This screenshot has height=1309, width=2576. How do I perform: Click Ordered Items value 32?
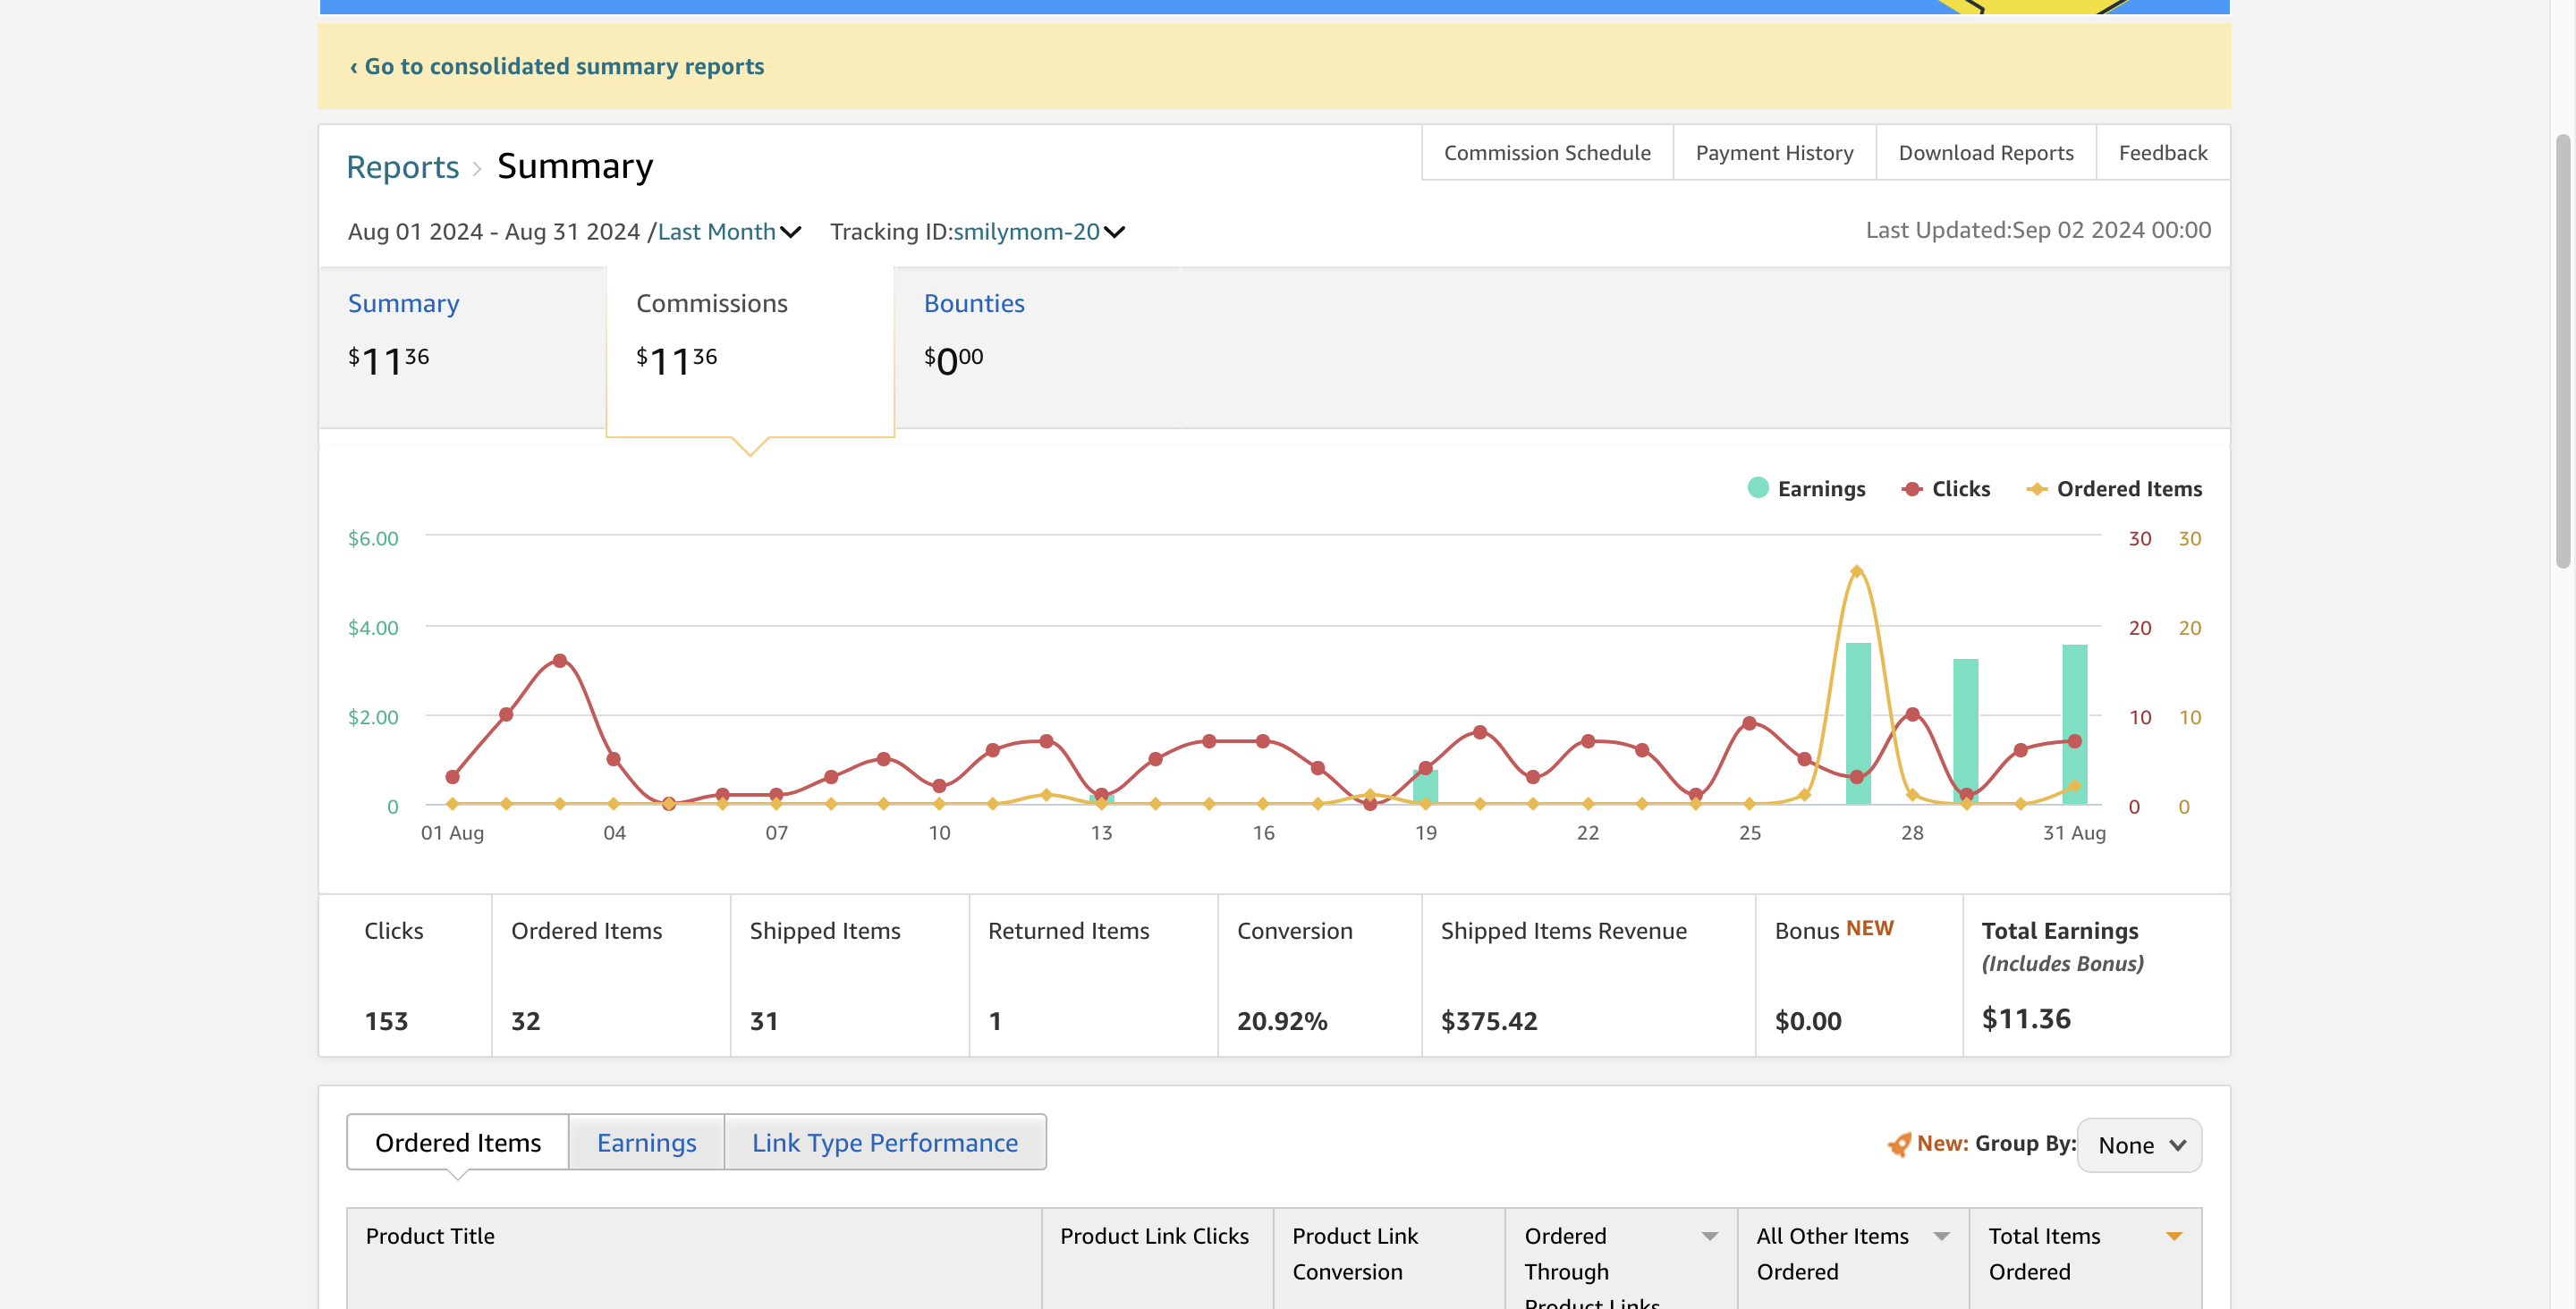(x=525, y=1021)
